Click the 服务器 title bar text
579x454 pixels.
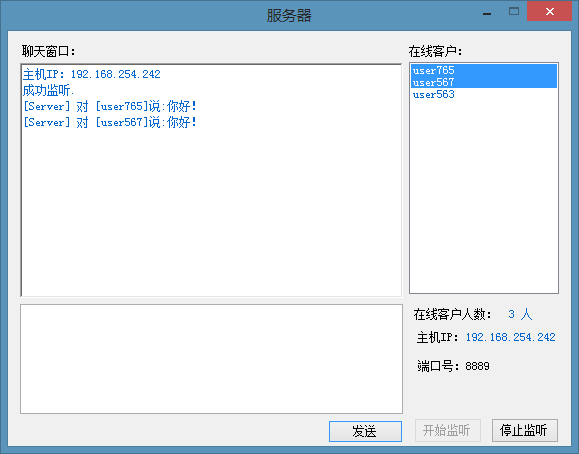(289, 16)
